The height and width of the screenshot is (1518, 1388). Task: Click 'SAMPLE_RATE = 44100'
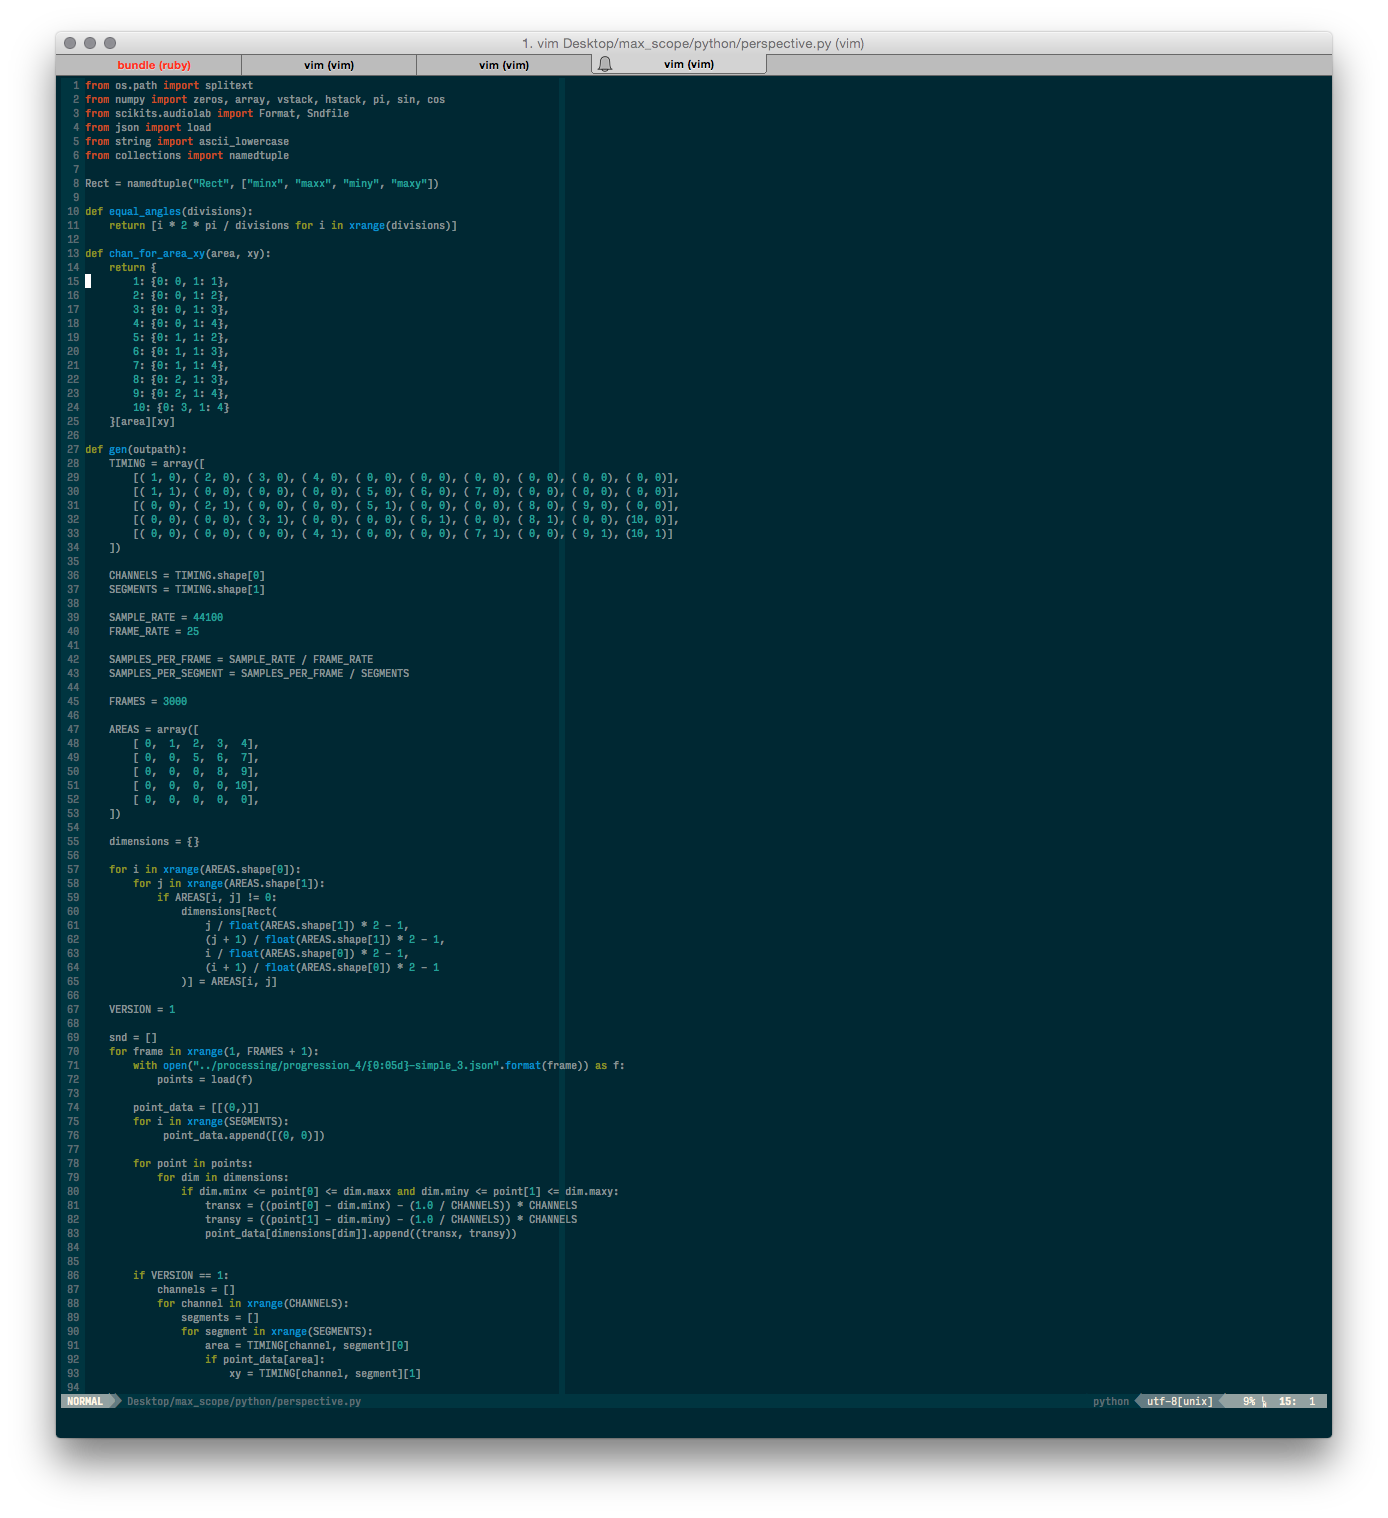166,618
